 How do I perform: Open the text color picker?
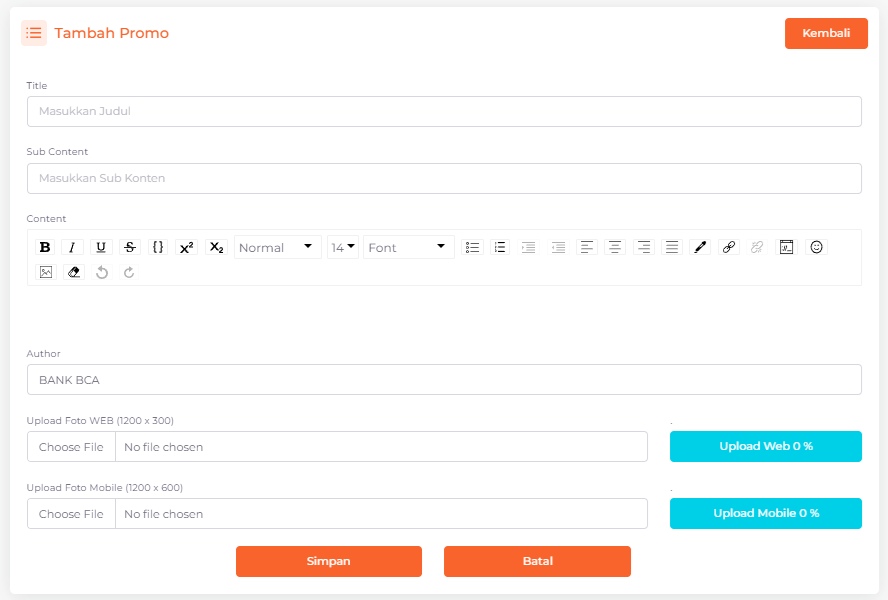(700, 247)
